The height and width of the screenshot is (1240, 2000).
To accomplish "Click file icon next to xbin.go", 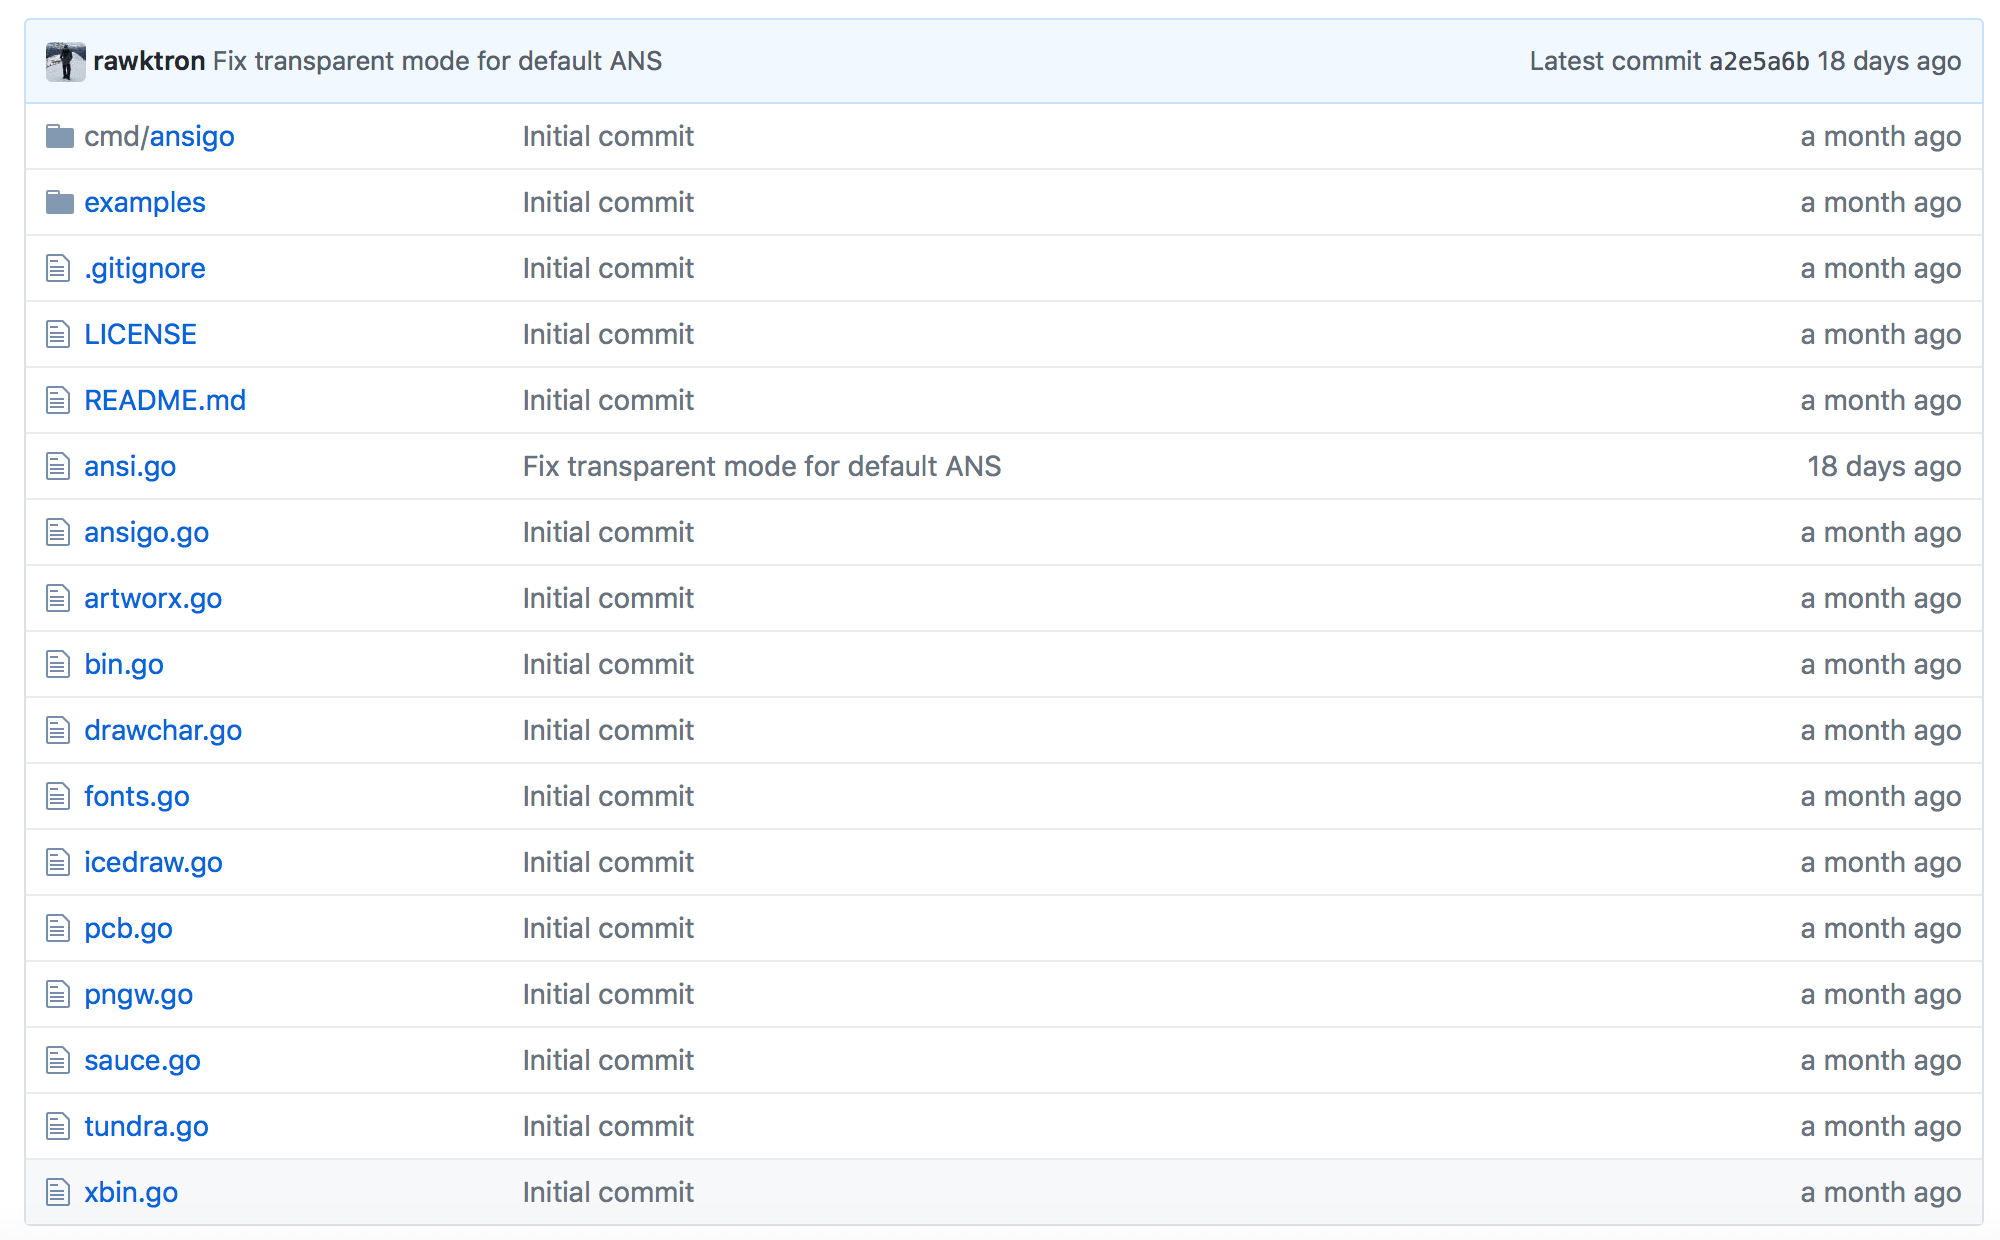I will [58, 1192].
